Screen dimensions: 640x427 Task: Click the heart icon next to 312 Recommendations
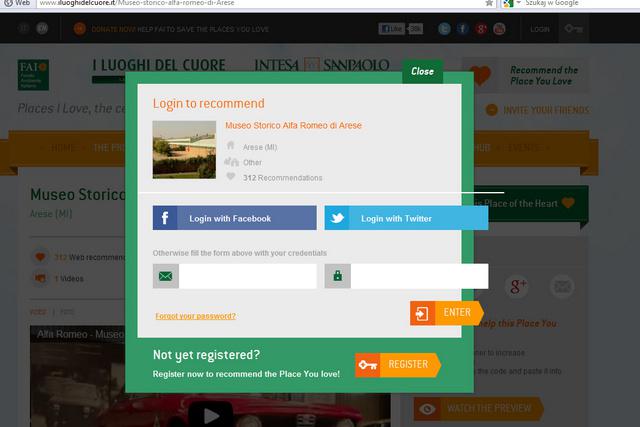pyautogui.click(x=231, y=176)
